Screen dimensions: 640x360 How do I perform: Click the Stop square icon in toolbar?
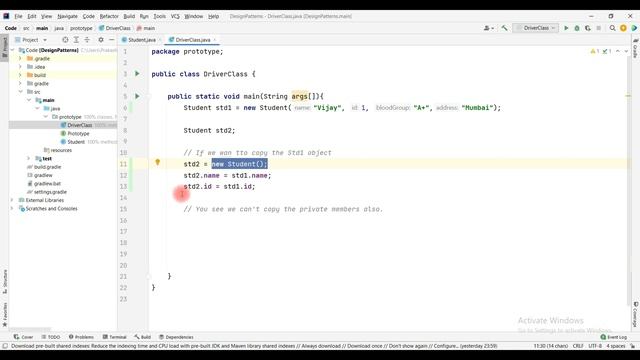pos(598,28)
